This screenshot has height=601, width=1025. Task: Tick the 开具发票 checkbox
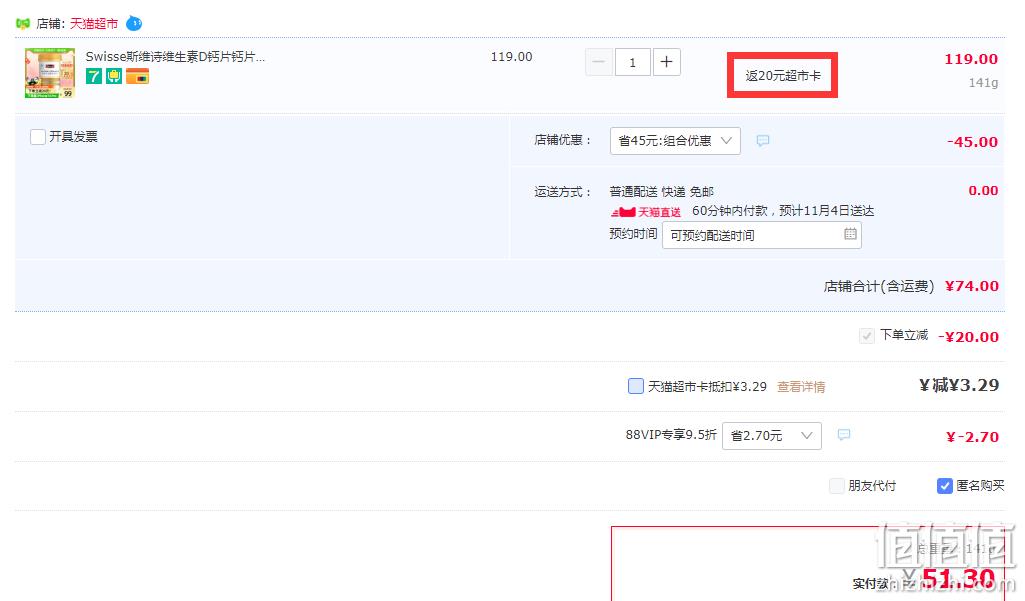38,137
